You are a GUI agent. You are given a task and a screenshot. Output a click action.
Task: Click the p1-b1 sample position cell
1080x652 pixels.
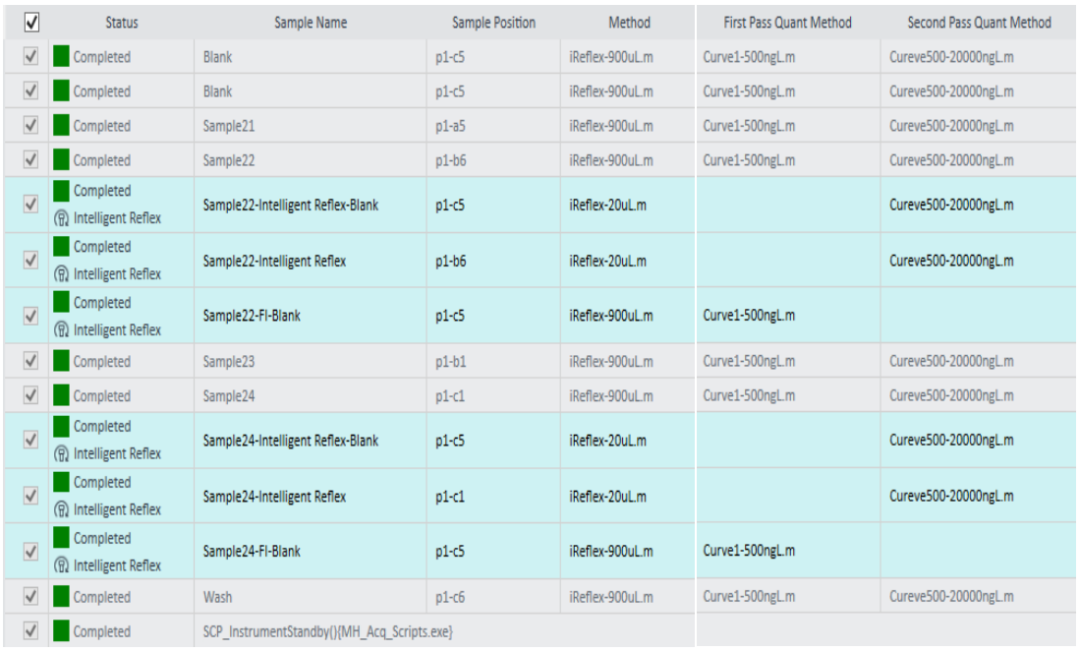click(493, 361)
